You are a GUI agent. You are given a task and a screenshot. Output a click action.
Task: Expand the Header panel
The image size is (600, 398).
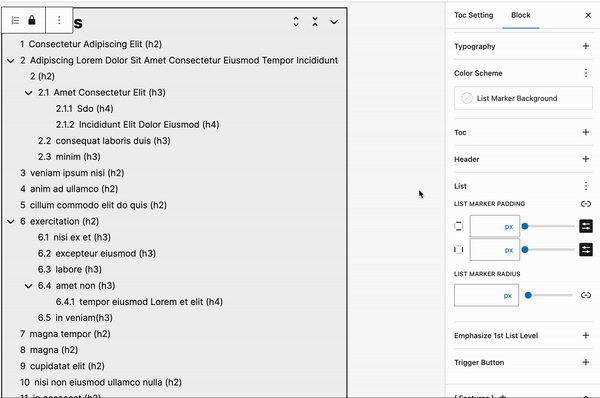pyautogui.click(x=585, y=159)
